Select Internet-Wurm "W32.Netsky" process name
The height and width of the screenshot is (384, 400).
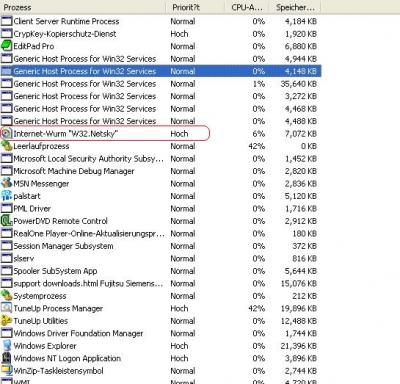[x=66, y=134]
